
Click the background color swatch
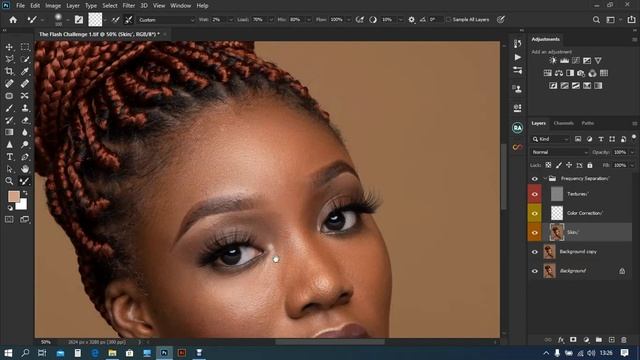coord(22,204)
